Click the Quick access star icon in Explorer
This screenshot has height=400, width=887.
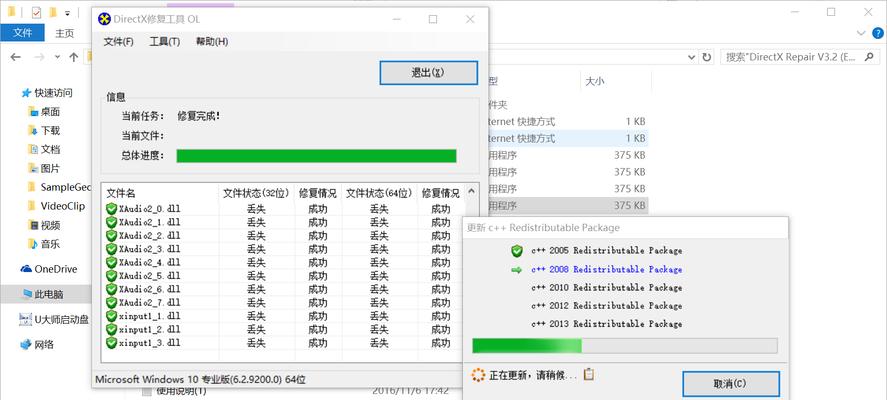(26, 93)
